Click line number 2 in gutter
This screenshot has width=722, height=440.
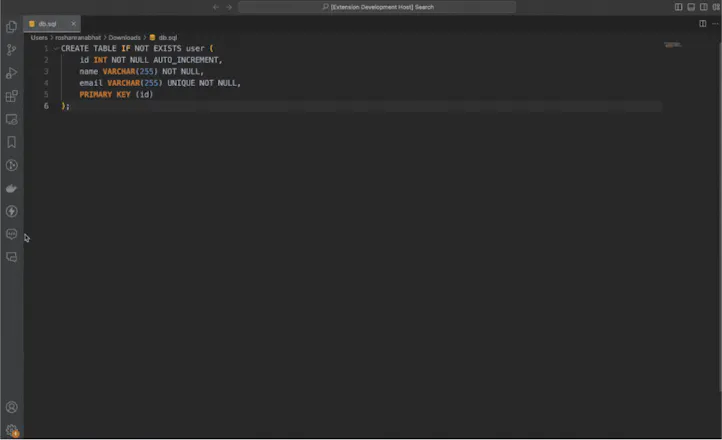tap(46, 60)
